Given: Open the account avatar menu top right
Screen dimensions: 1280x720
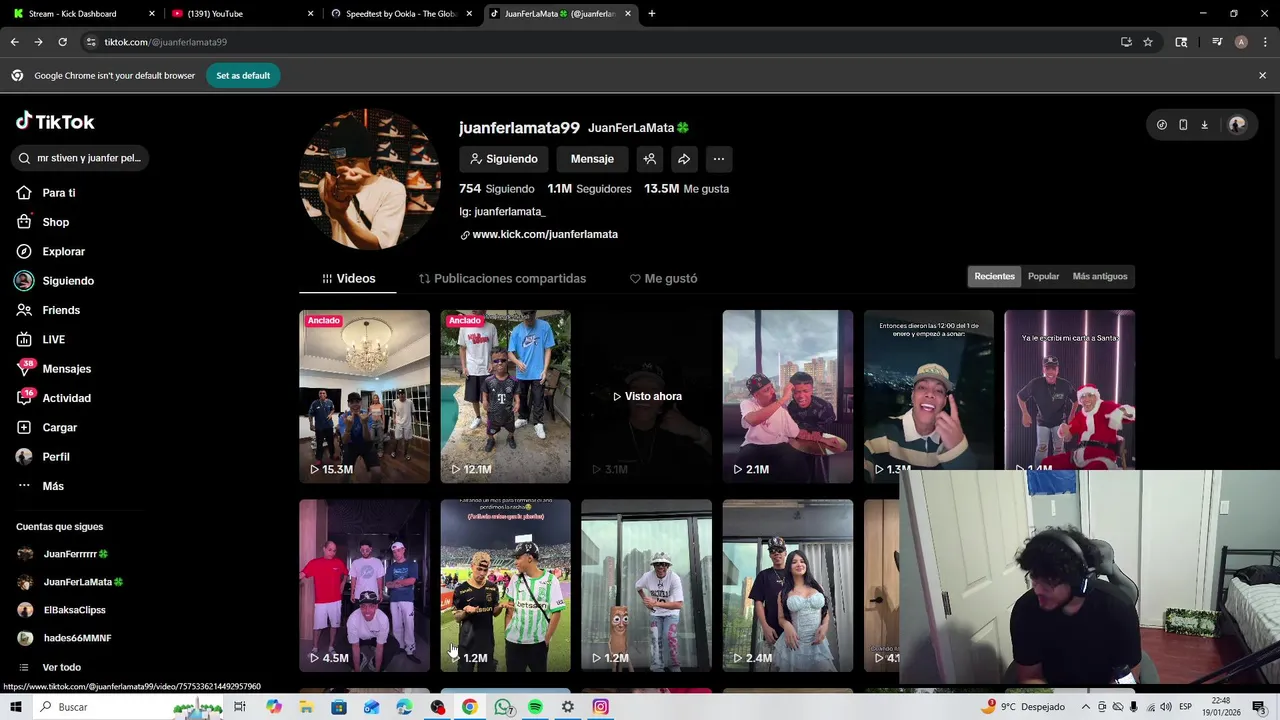Looking at the screenshot, I should [1237, 125].
